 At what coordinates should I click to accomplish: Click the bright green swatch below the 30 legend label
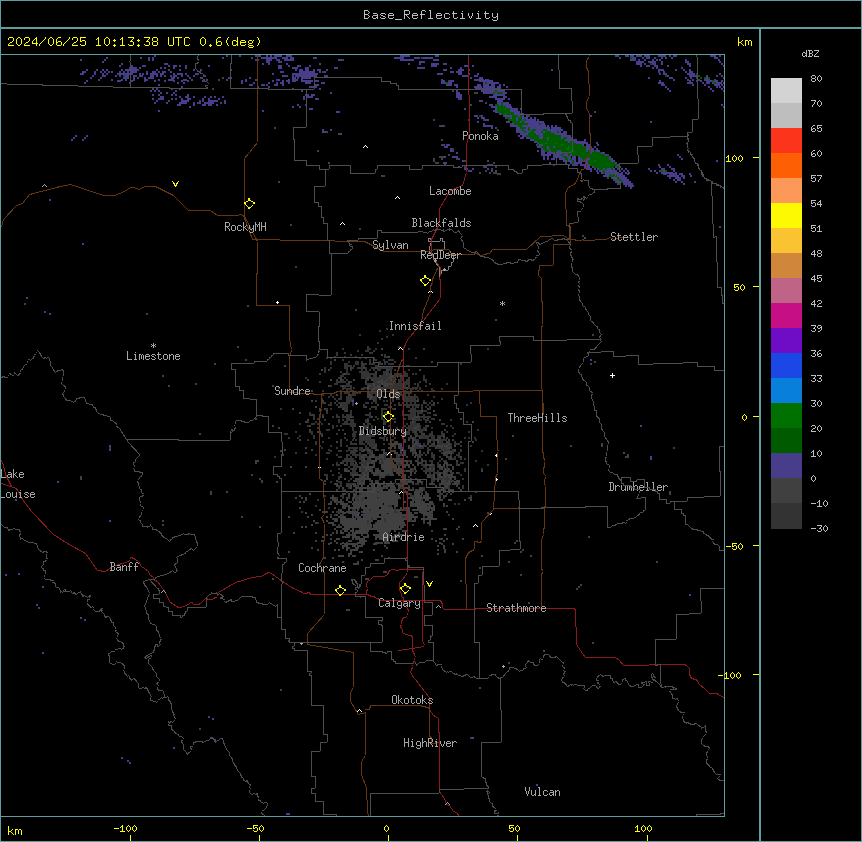(786, 416)
